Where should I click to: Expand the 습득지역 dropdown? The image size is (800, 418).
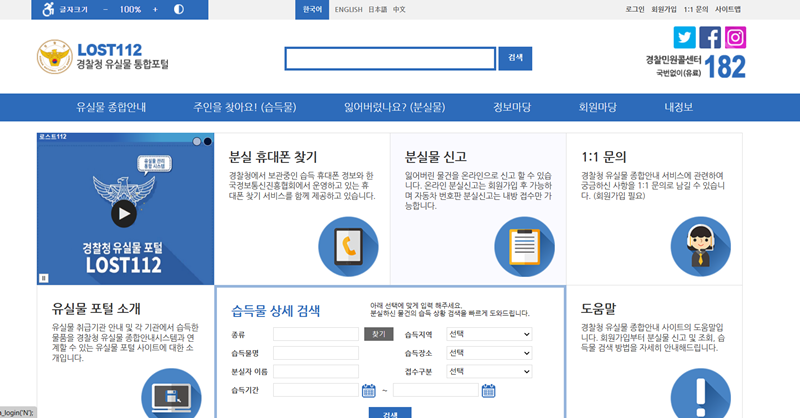[x=489, y=334]
